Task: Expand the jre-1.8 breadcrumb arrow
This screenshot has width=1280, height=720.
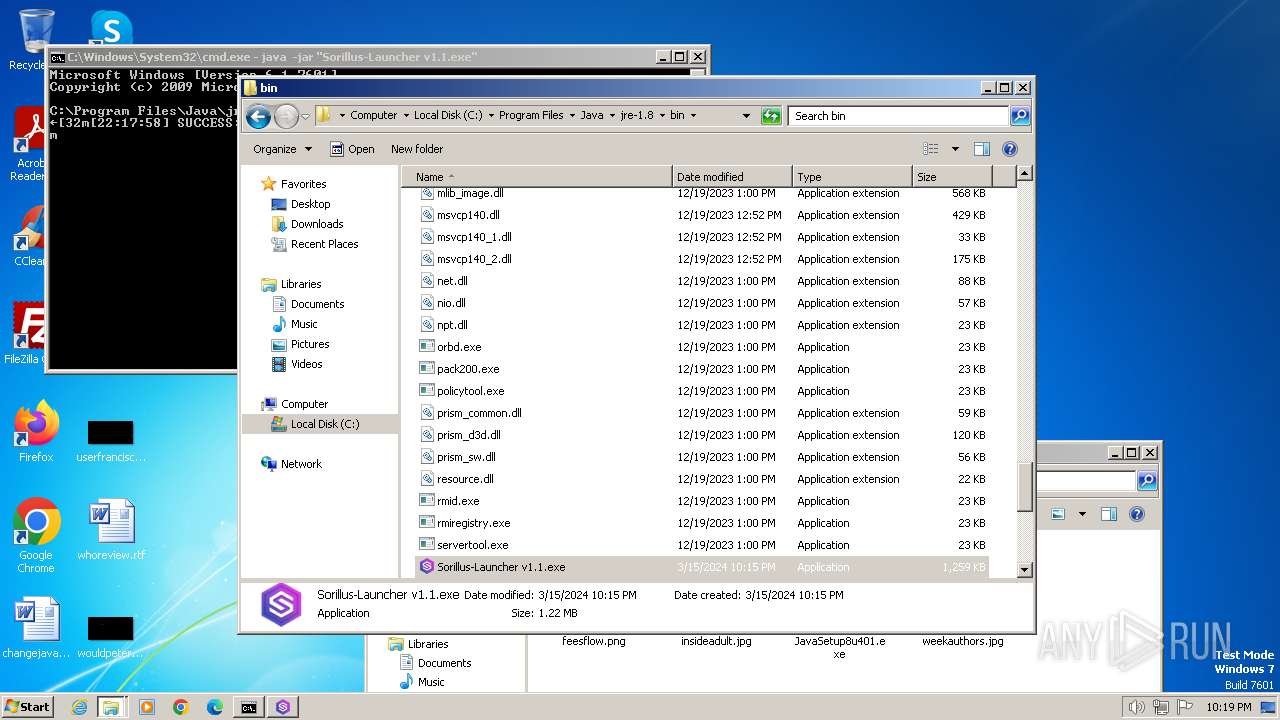Action: click(662, 116)
